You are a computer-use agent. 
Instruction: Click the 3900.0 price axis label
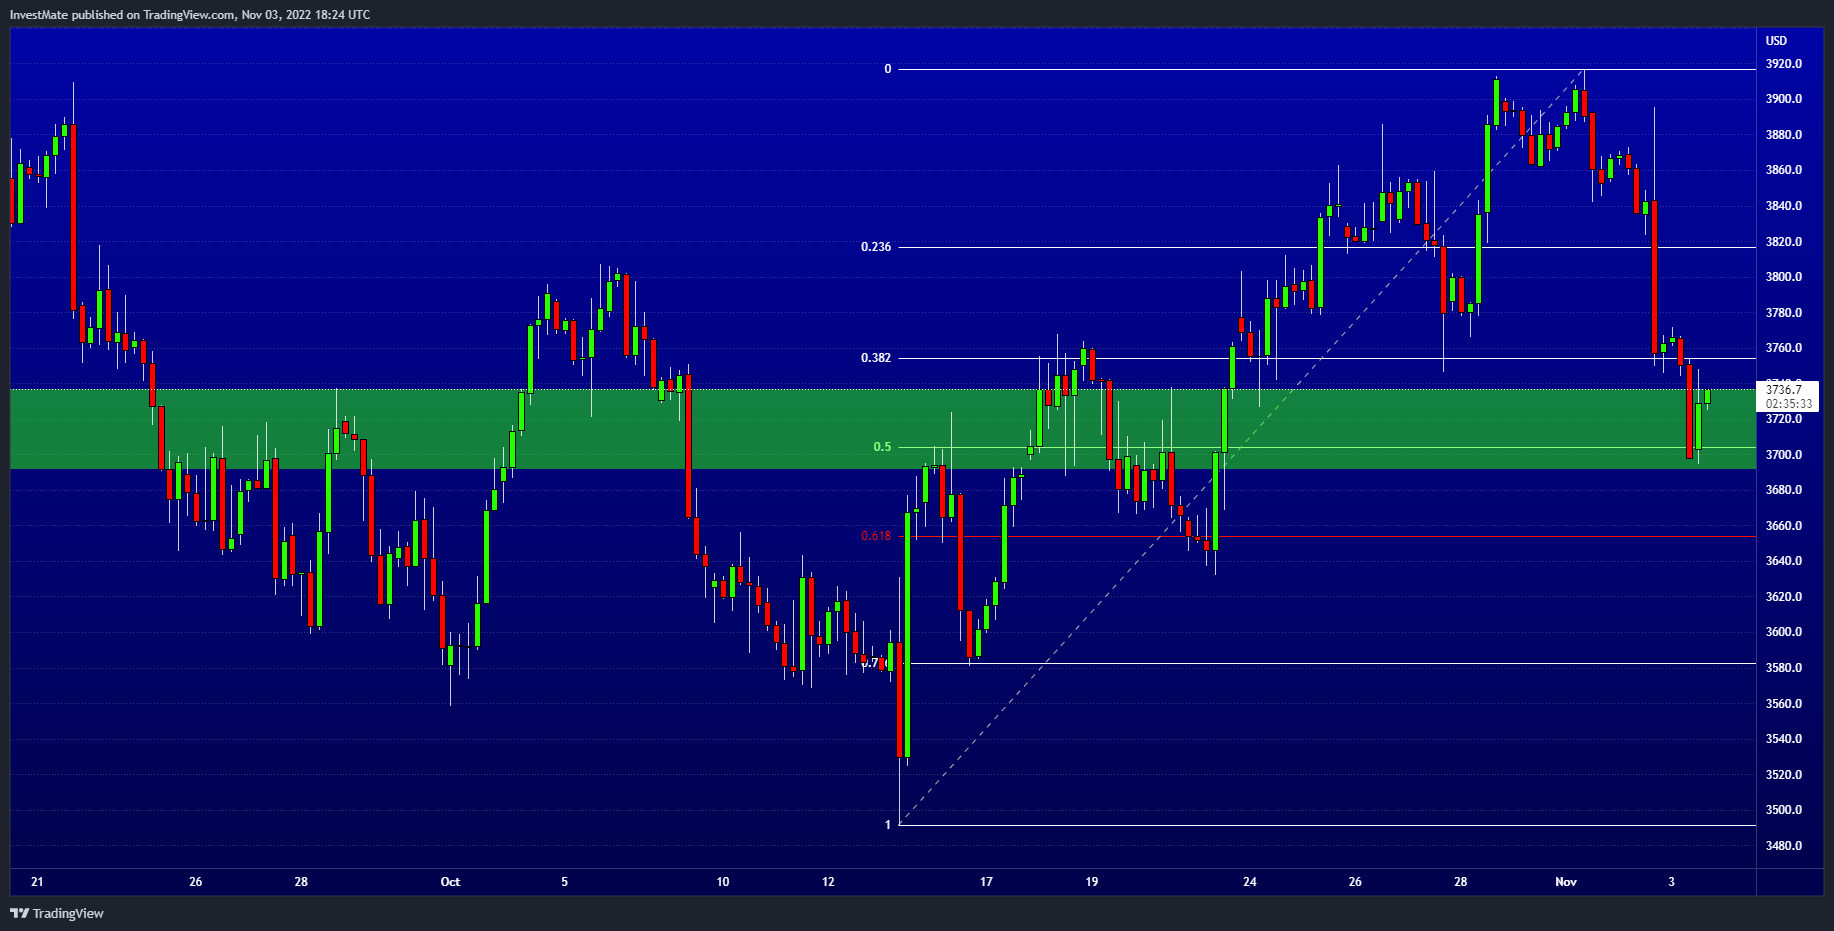[1784, 99]
